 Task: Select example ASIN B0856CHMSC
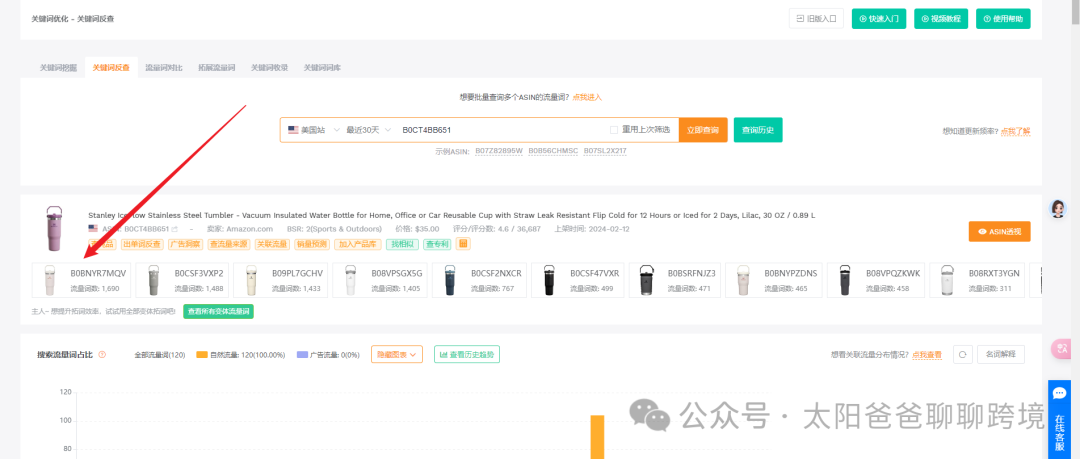pyautogui.click(x=553, y=151)
